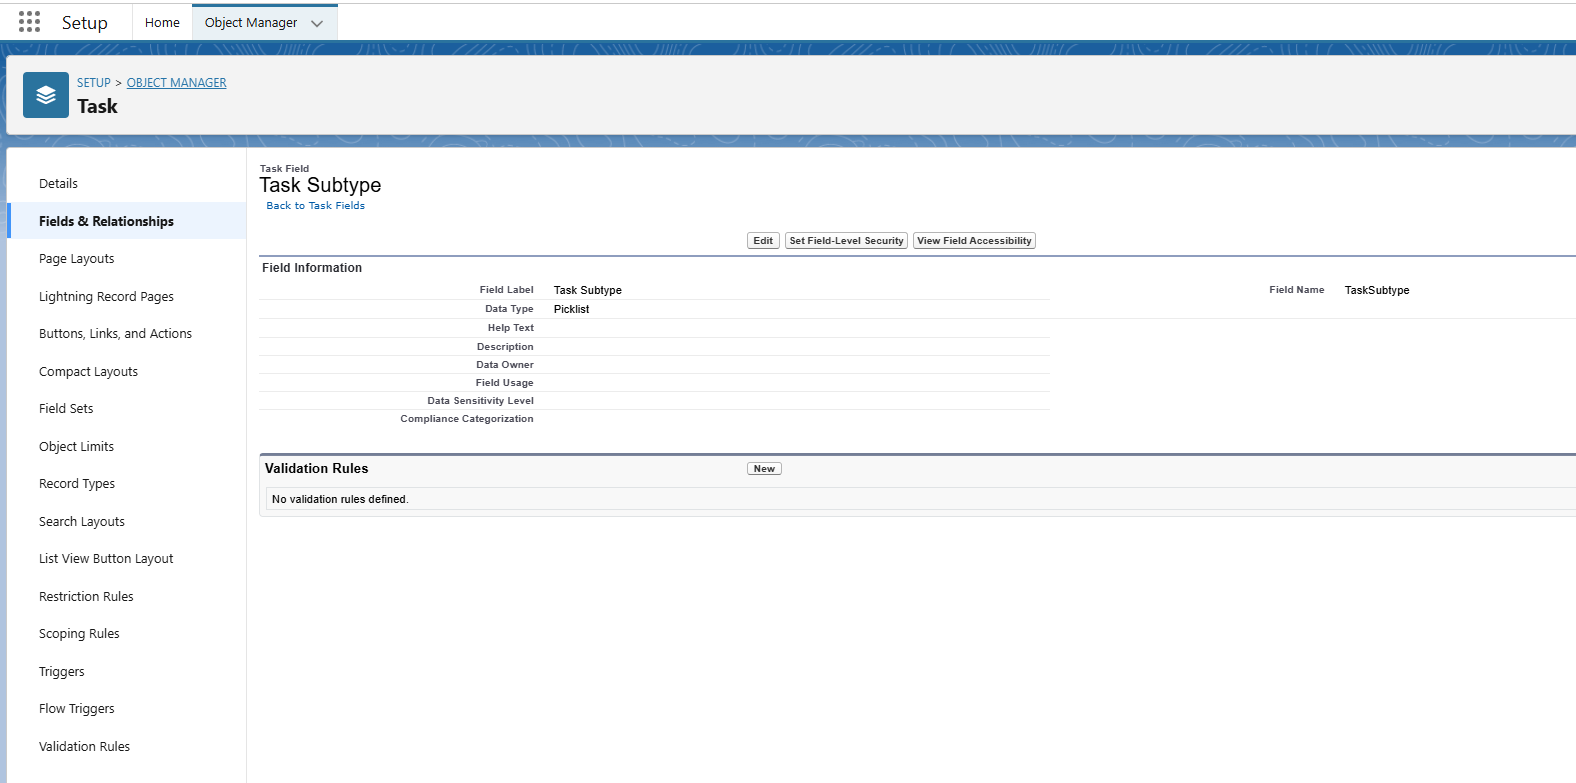
Task: Click the Help Text label
Action: coord(510,328)
